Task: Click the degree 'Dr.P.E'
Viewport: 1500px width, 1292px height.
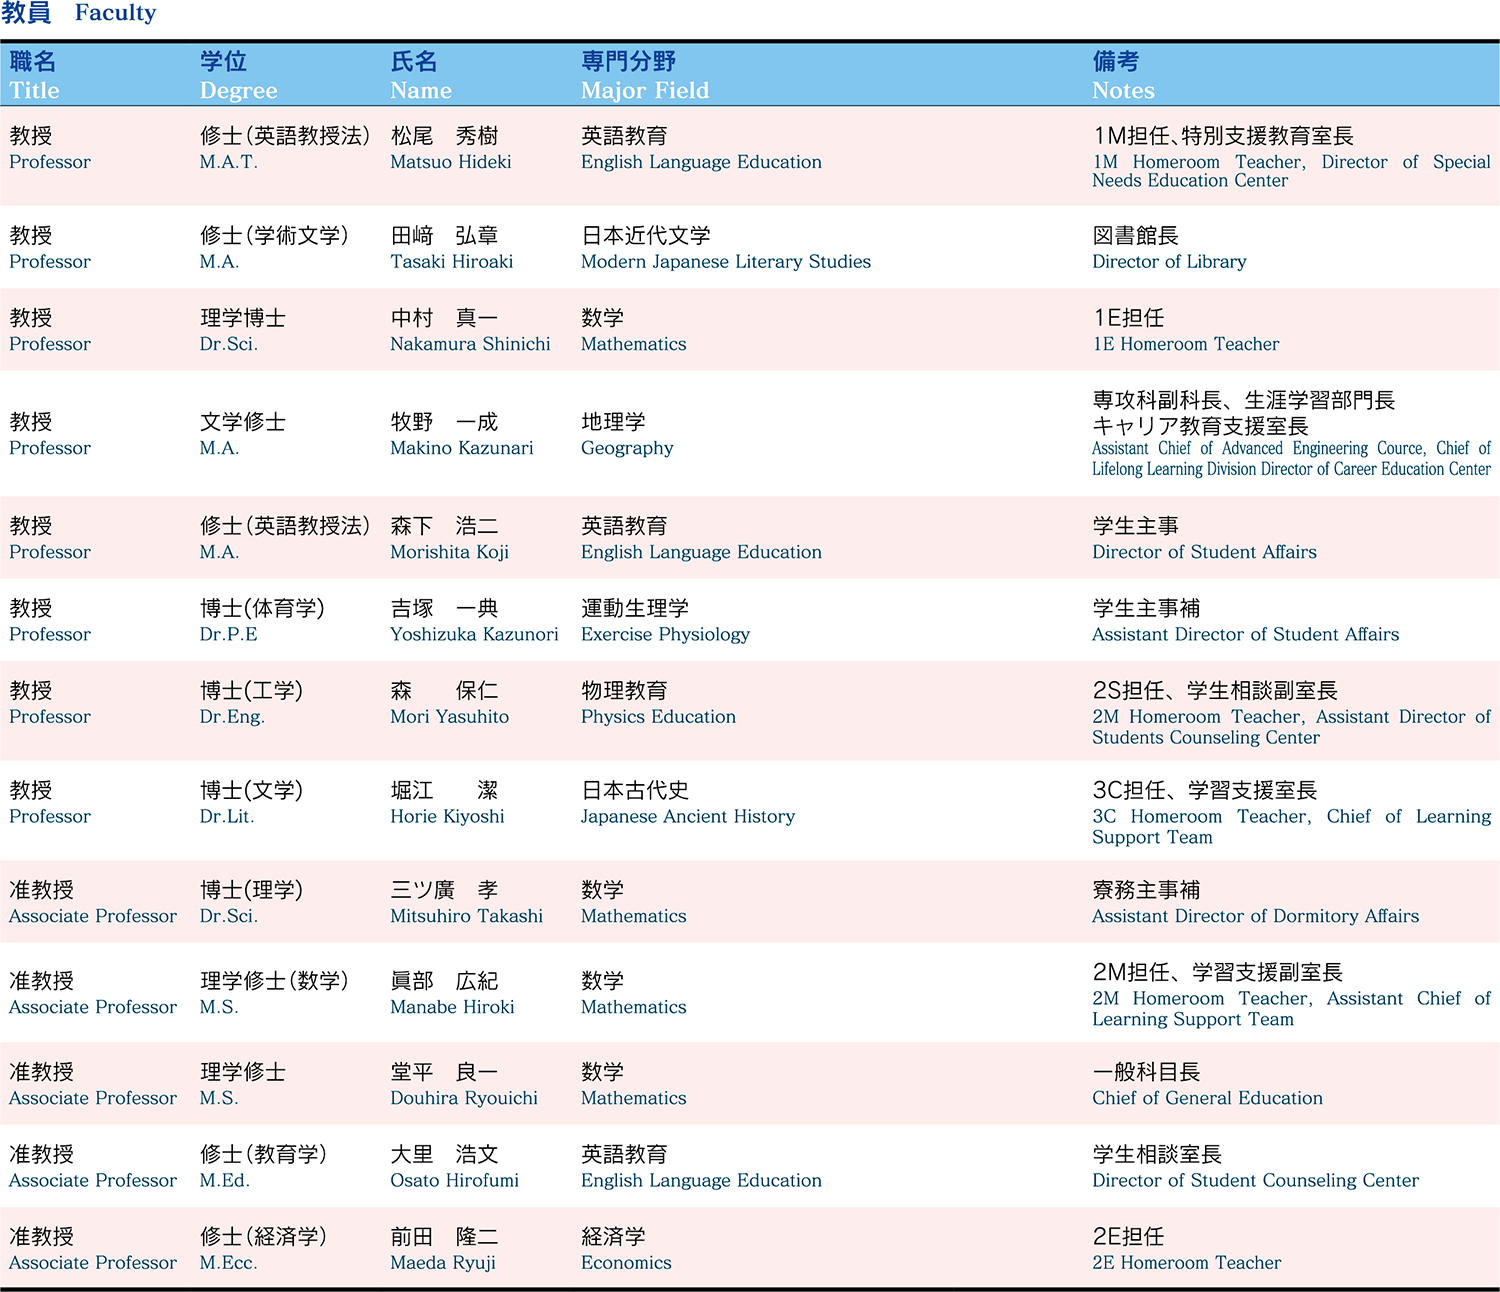Action: coord(229,634)
